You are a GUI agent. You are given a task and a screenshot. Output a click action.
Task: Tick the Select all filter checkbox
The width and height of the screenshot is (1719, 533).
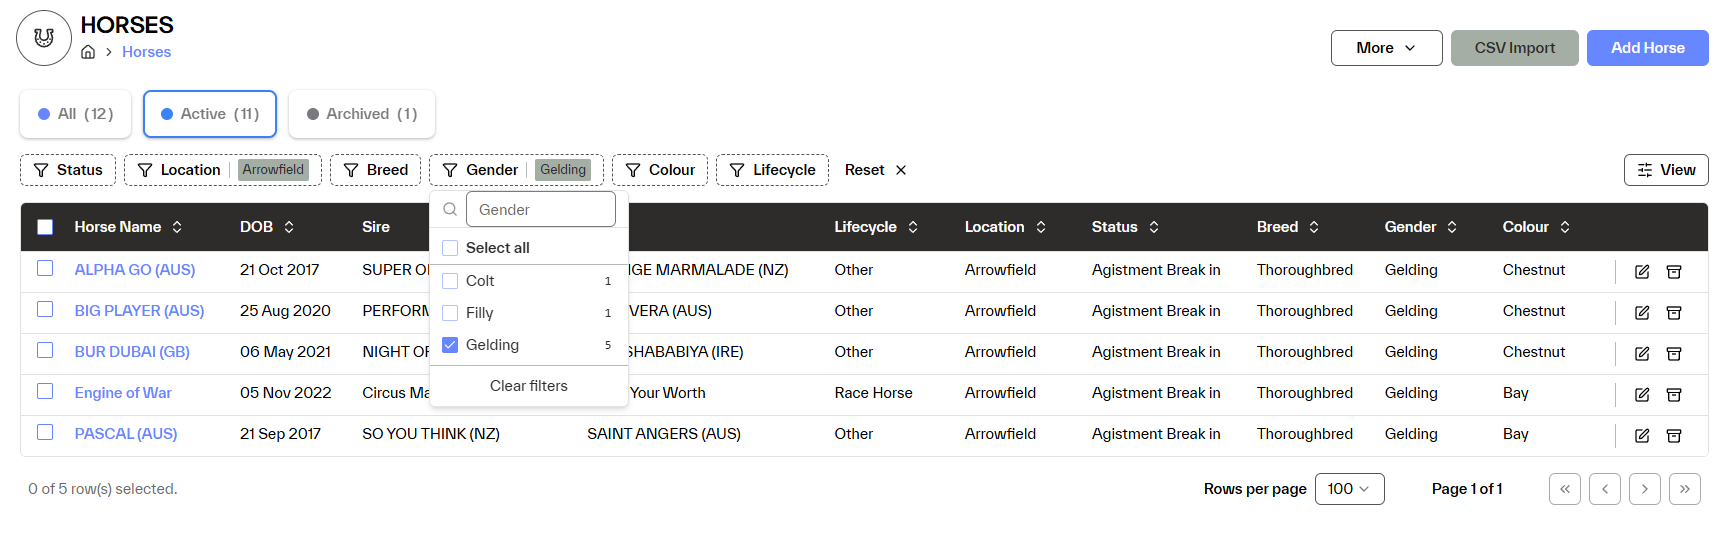click(450, 248)
